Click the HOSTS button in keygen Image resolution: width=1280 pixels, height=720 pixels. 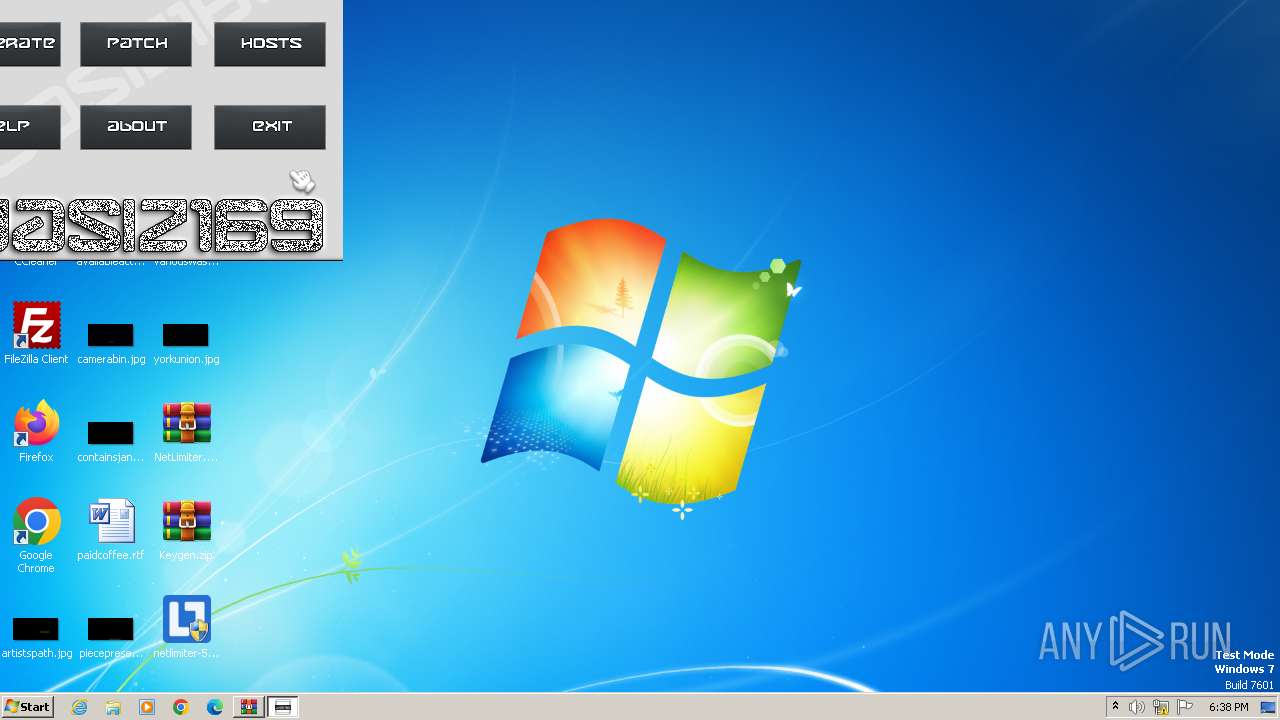[270, 44]
